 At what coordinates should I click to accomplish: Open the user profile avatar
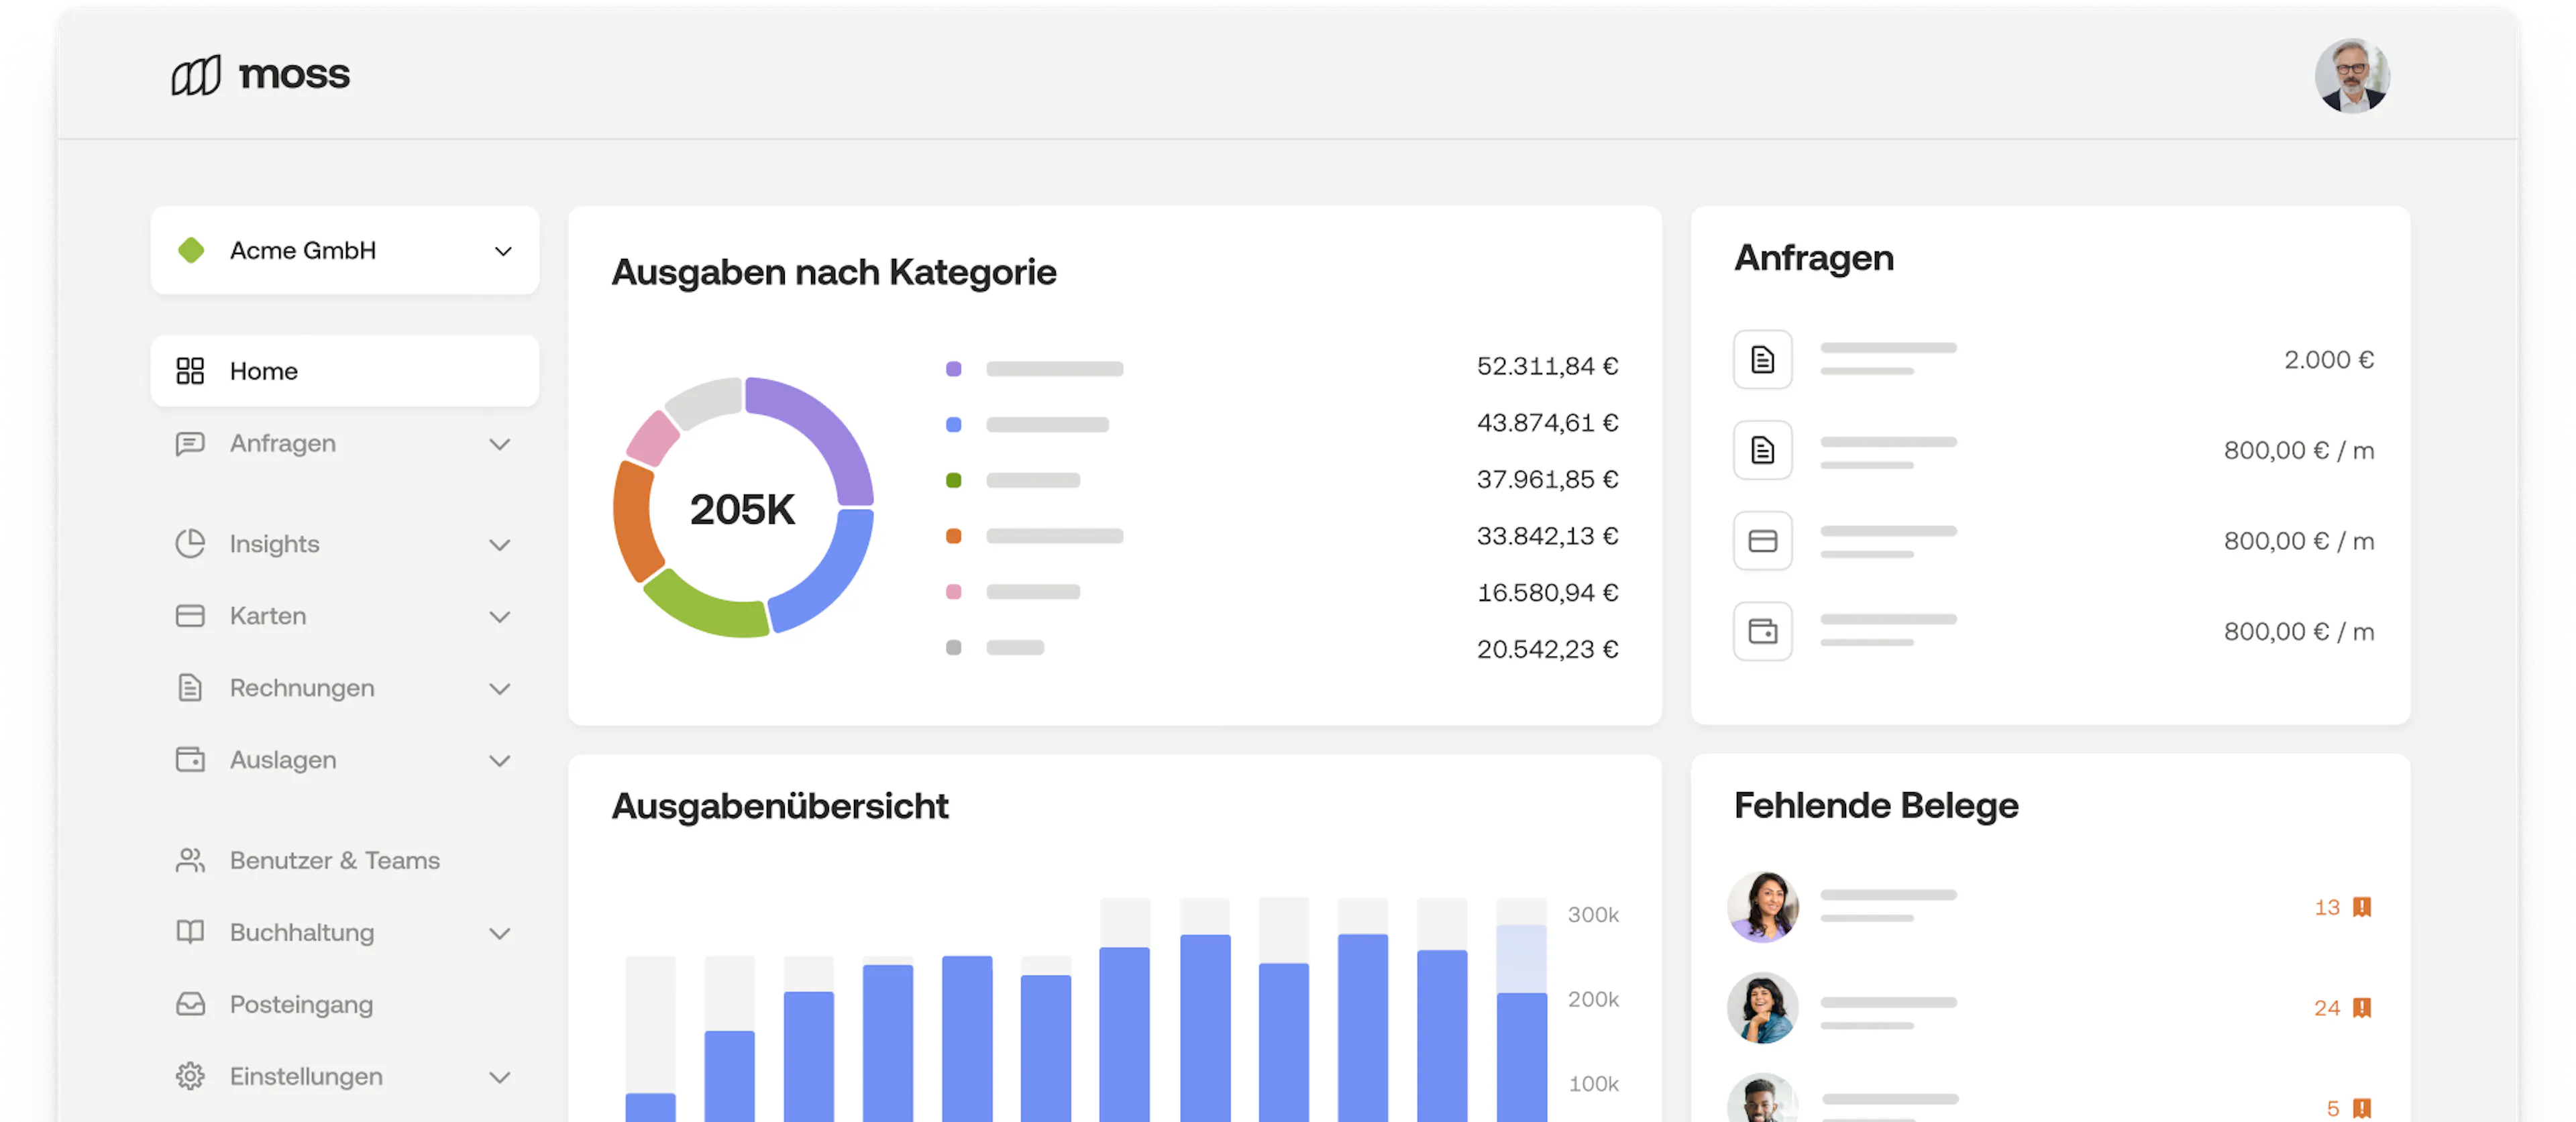tap(2352, 76)
